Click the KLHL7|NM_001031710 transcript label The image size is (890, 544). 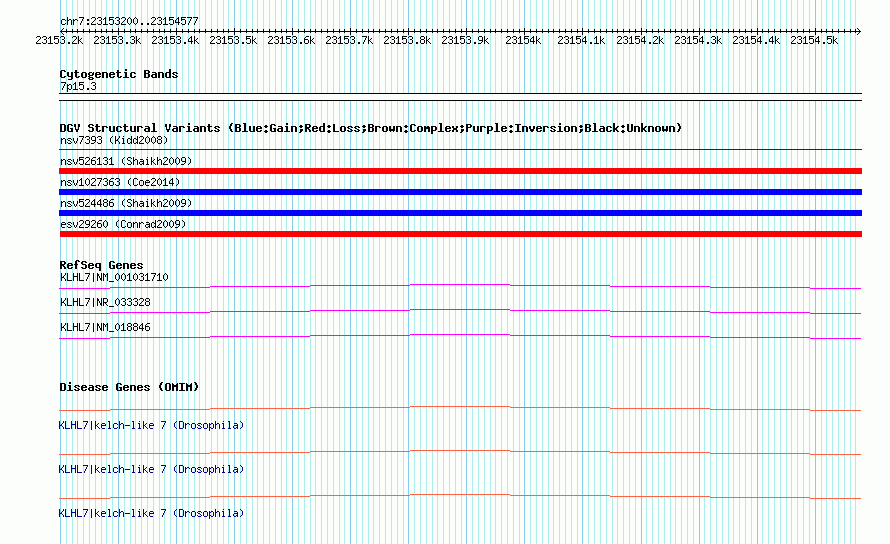point(114,277)
